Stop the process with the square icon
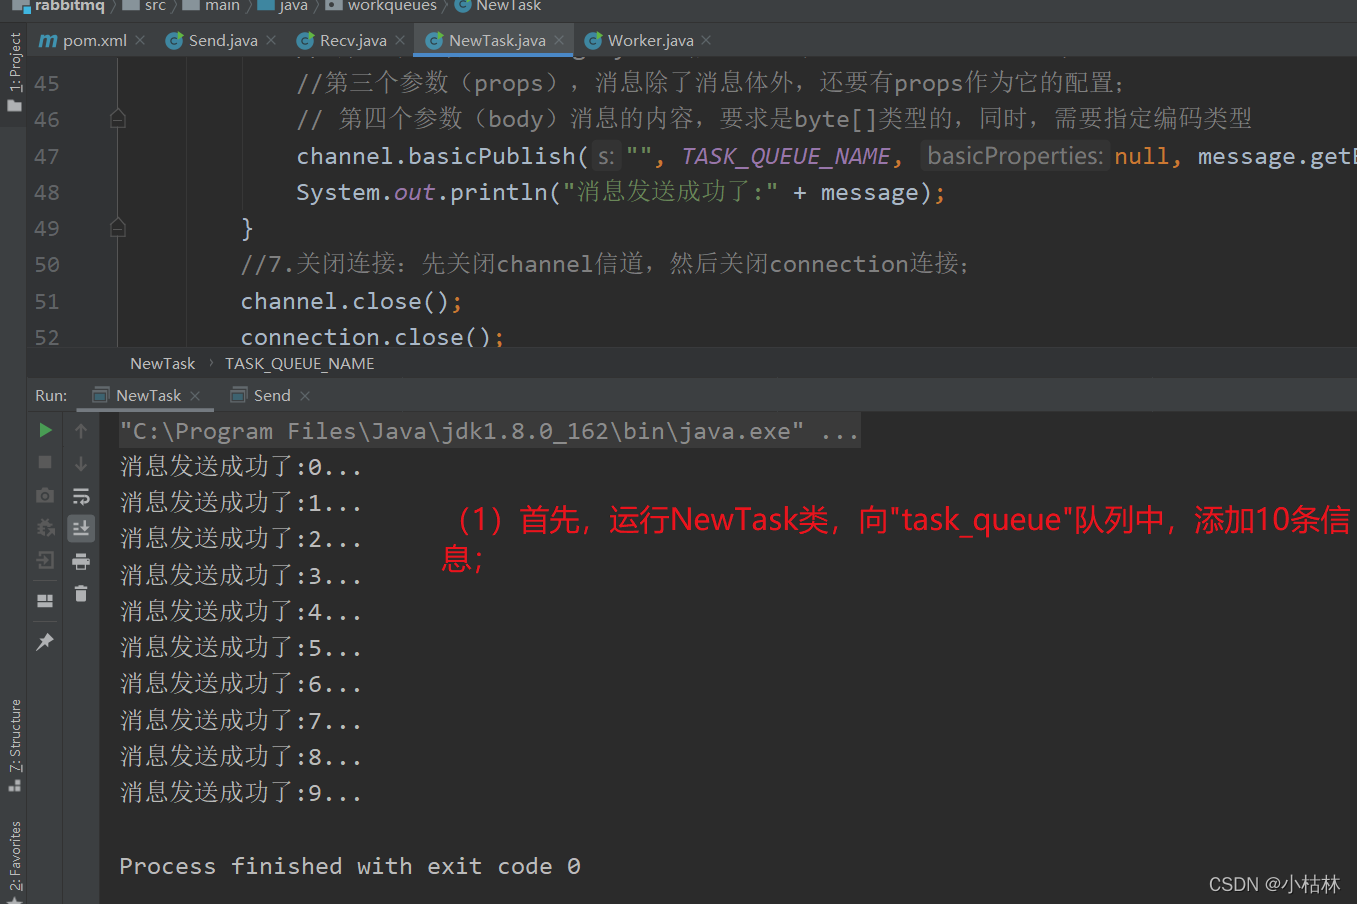Screen dimensions: 1357x904 [x=45, y=462]
